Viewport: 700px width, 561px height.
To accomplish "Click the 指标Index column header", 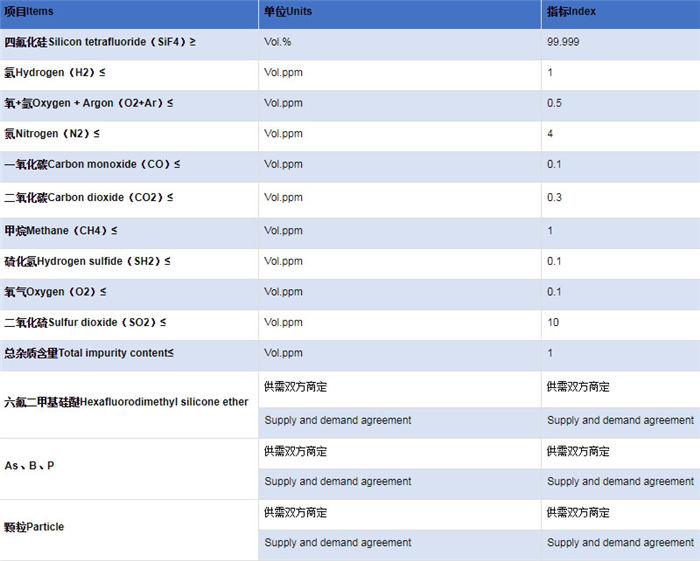I will (573, 11).
